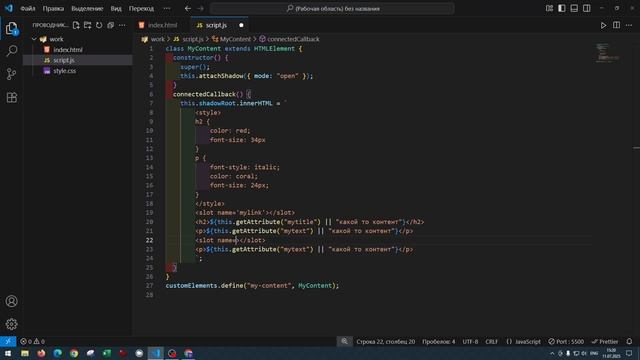Run the script with play button
640x360 pixels.
pos(603,25)
